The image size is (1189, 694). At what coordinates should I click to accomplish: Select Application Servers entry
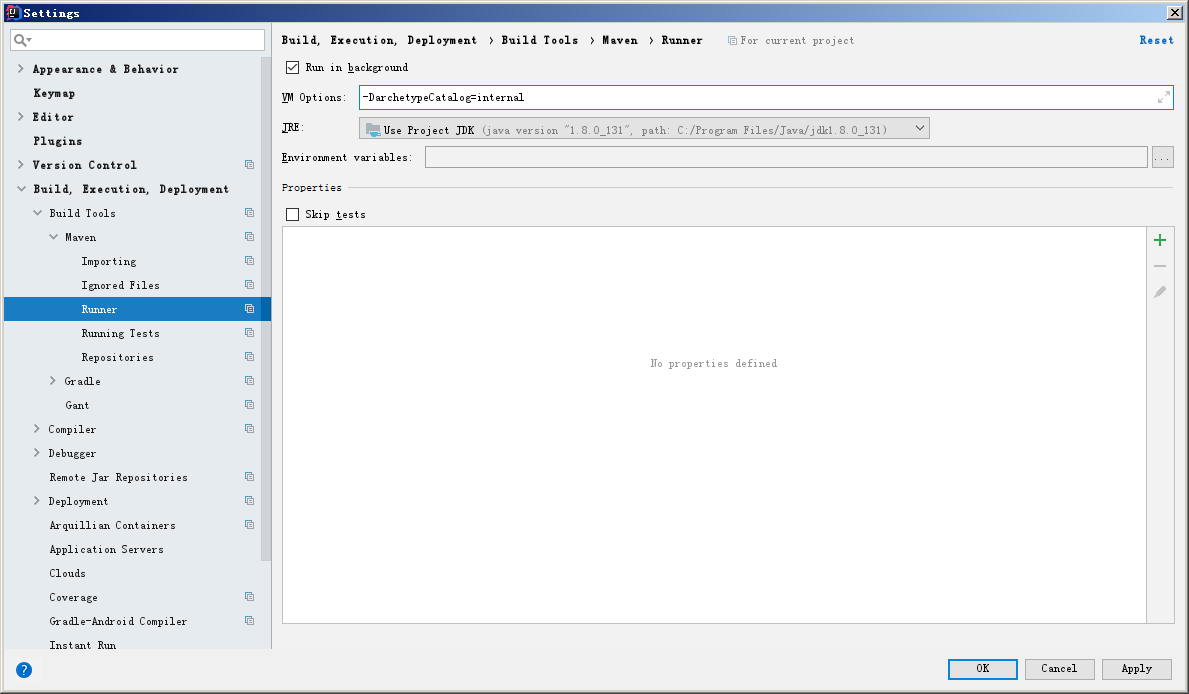pyautogui.click(x=107, y=550)
